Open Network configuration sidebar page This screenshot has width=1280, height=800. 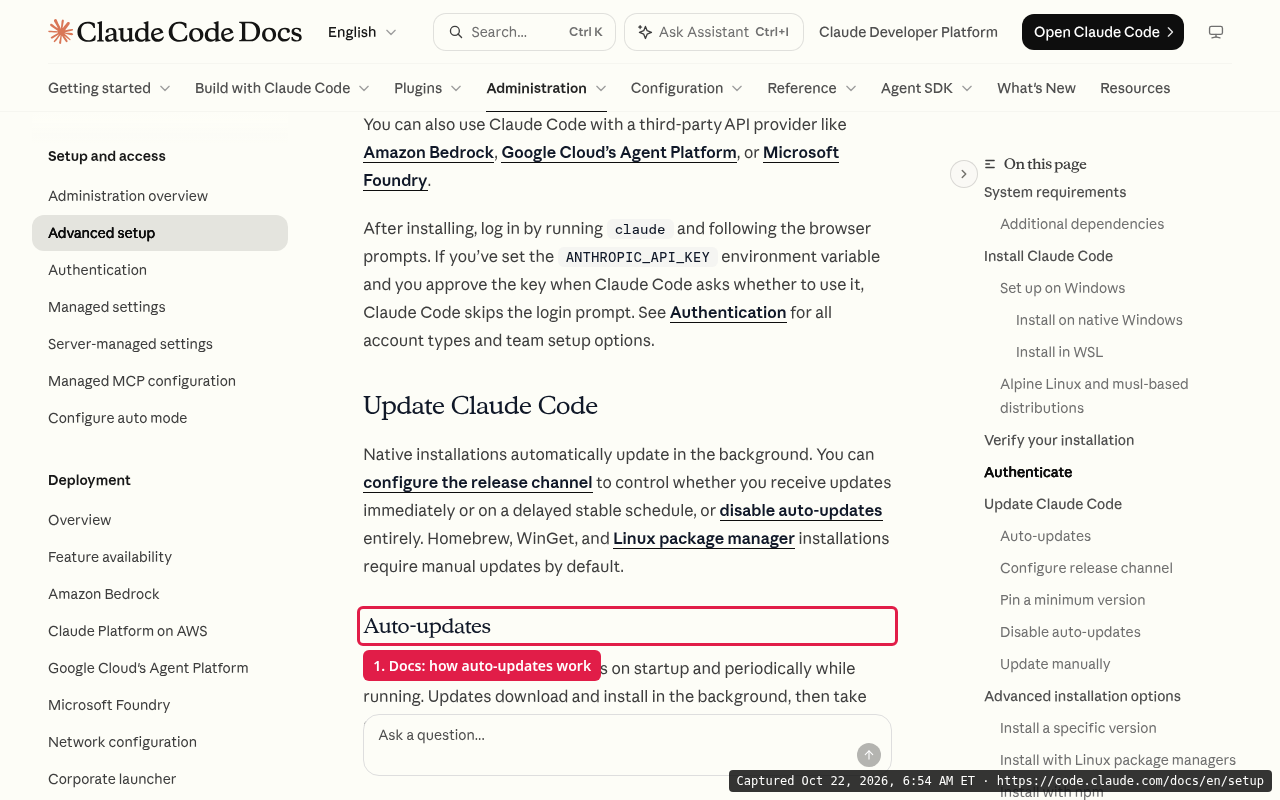coord(122,742)
